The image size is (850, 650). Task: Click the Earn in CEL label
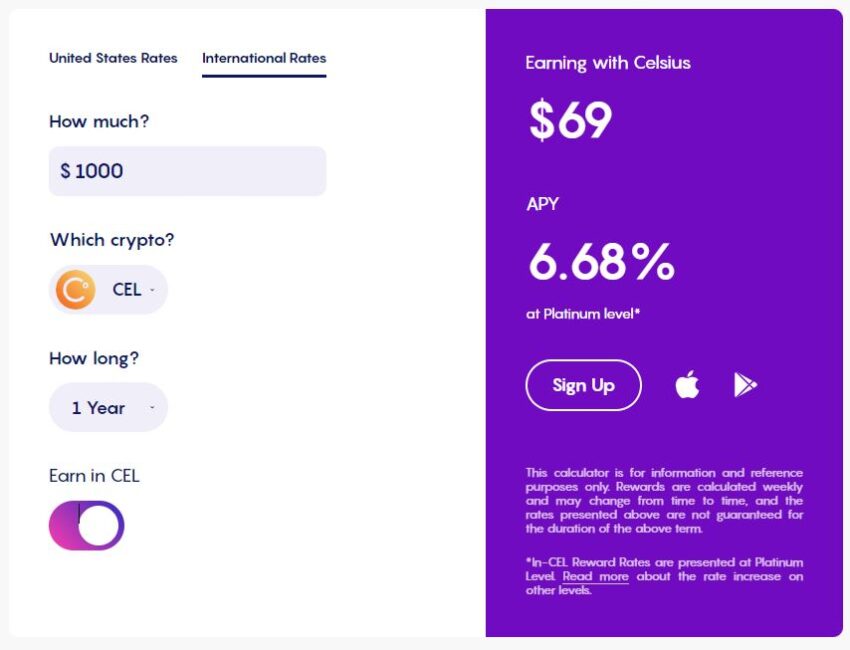pyautogui.click(x=94, y=475)
